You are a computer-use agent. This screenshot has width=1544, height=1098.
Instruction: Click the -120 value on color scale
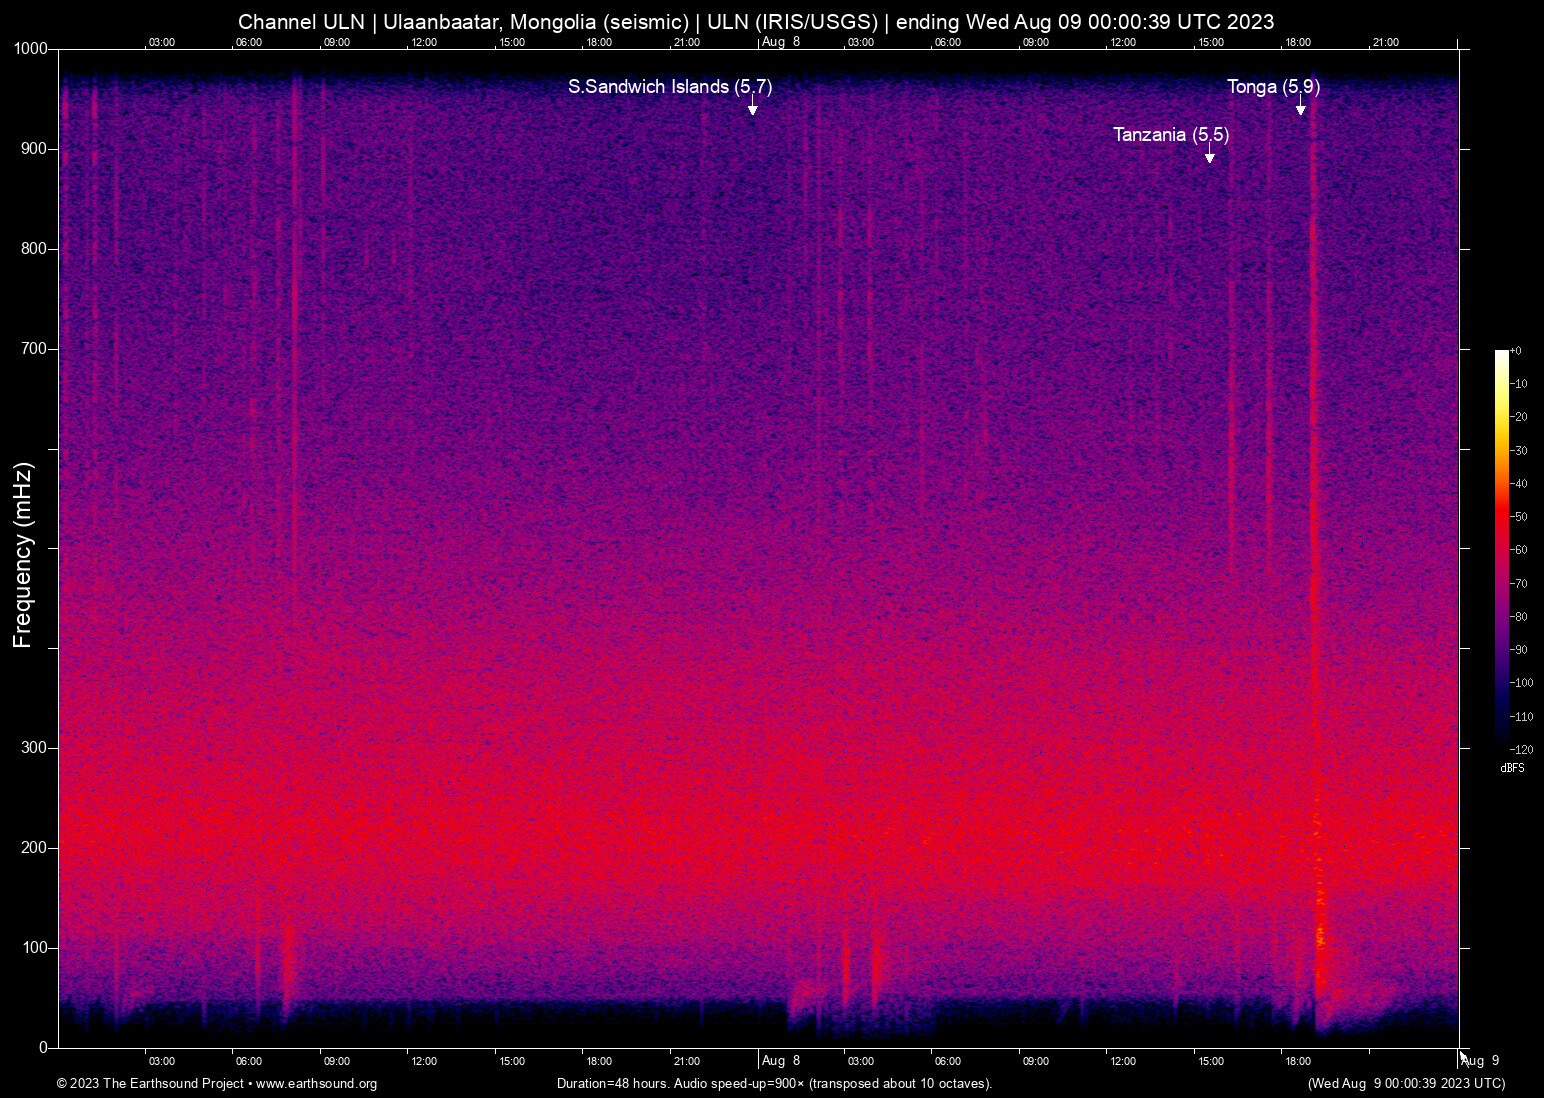[1521, 750]
